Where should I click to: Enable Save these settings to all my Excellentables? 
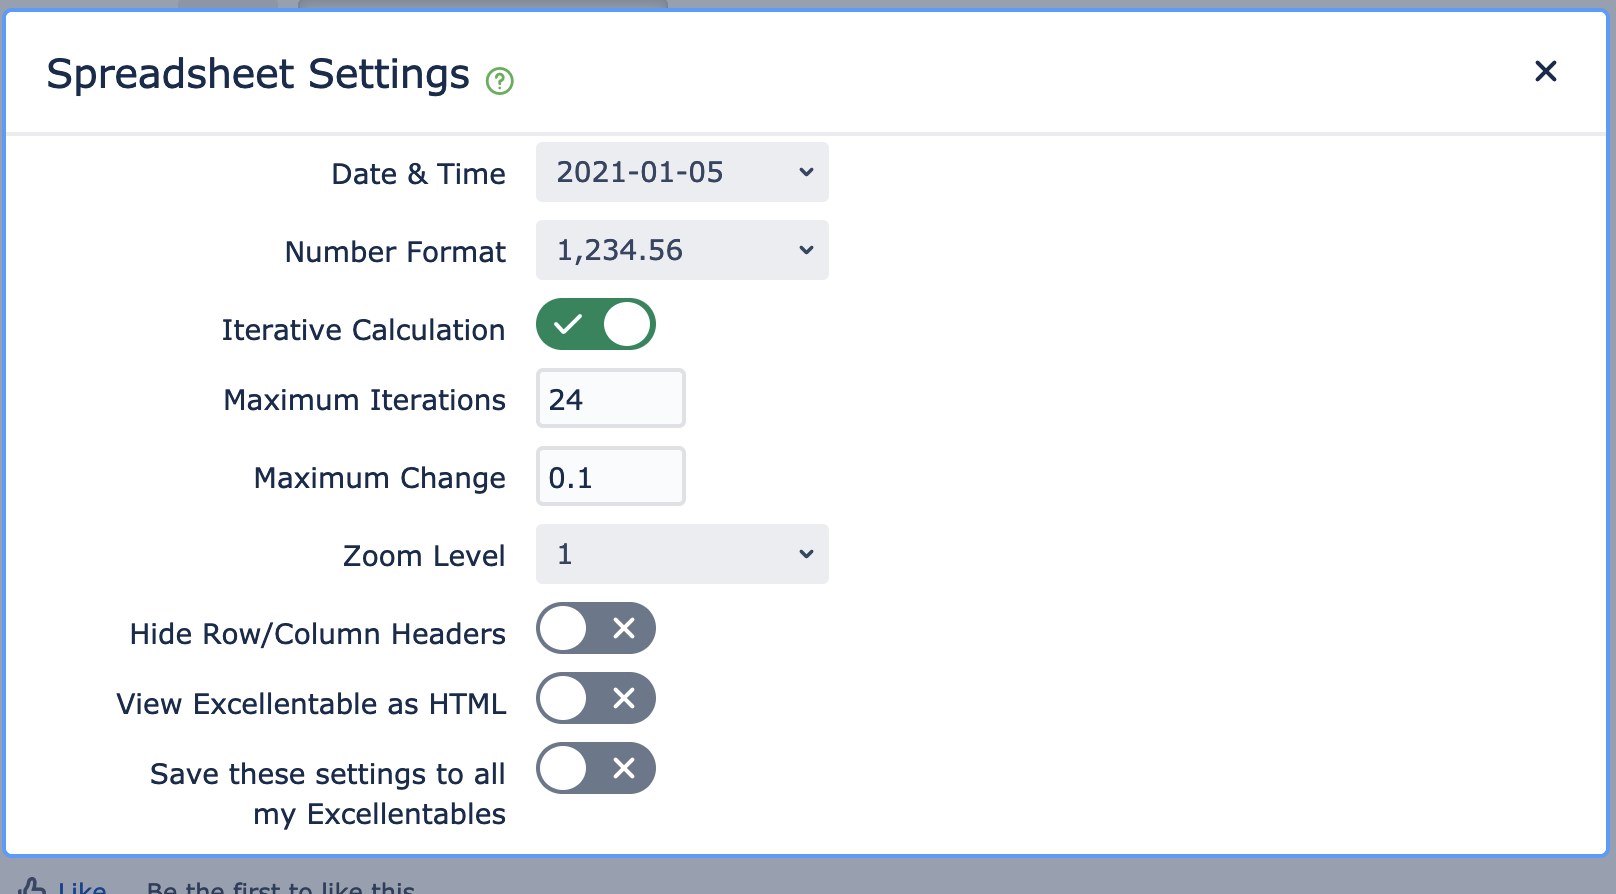tap(596, 768)
